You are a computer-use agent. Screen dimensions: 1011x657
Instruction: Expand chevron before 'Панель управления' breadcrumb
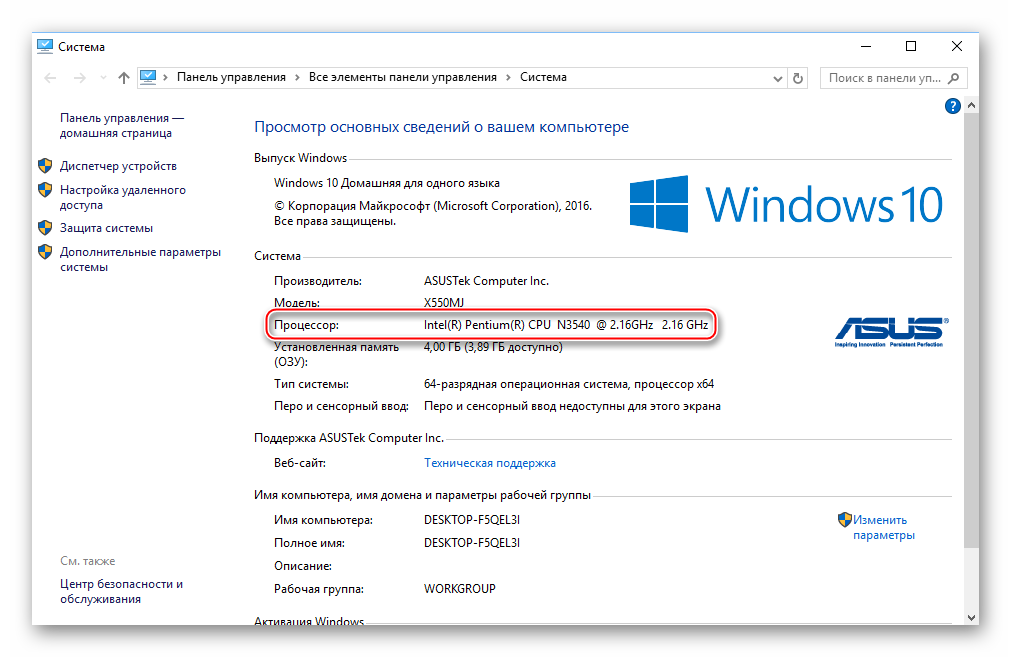(x=165, y=78)
